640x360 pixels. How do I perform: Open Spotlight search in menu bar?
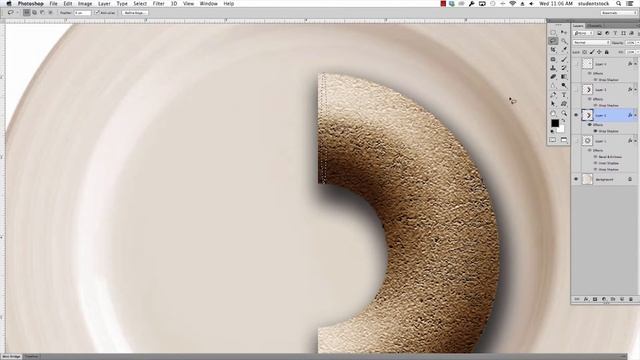pos(619,4)
